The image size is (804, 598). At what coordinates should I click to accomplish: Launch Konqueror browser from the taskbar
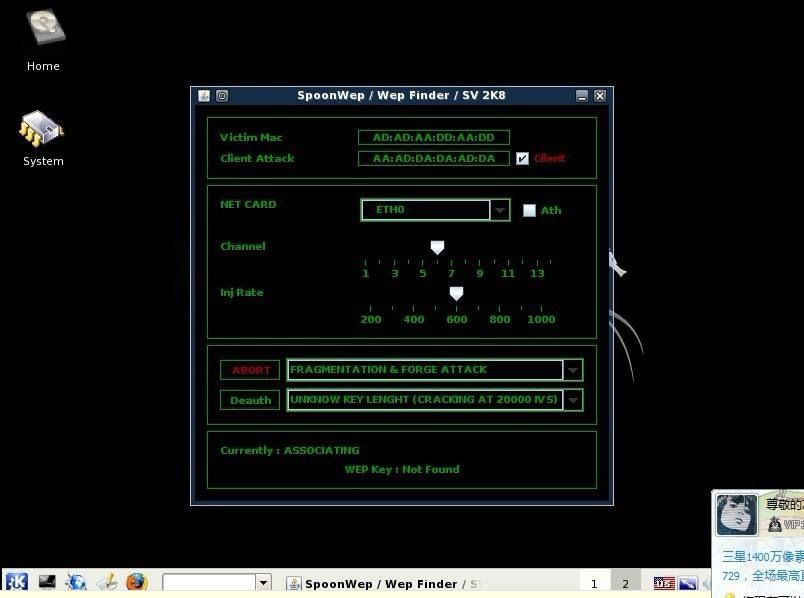[x=76, y=582]
